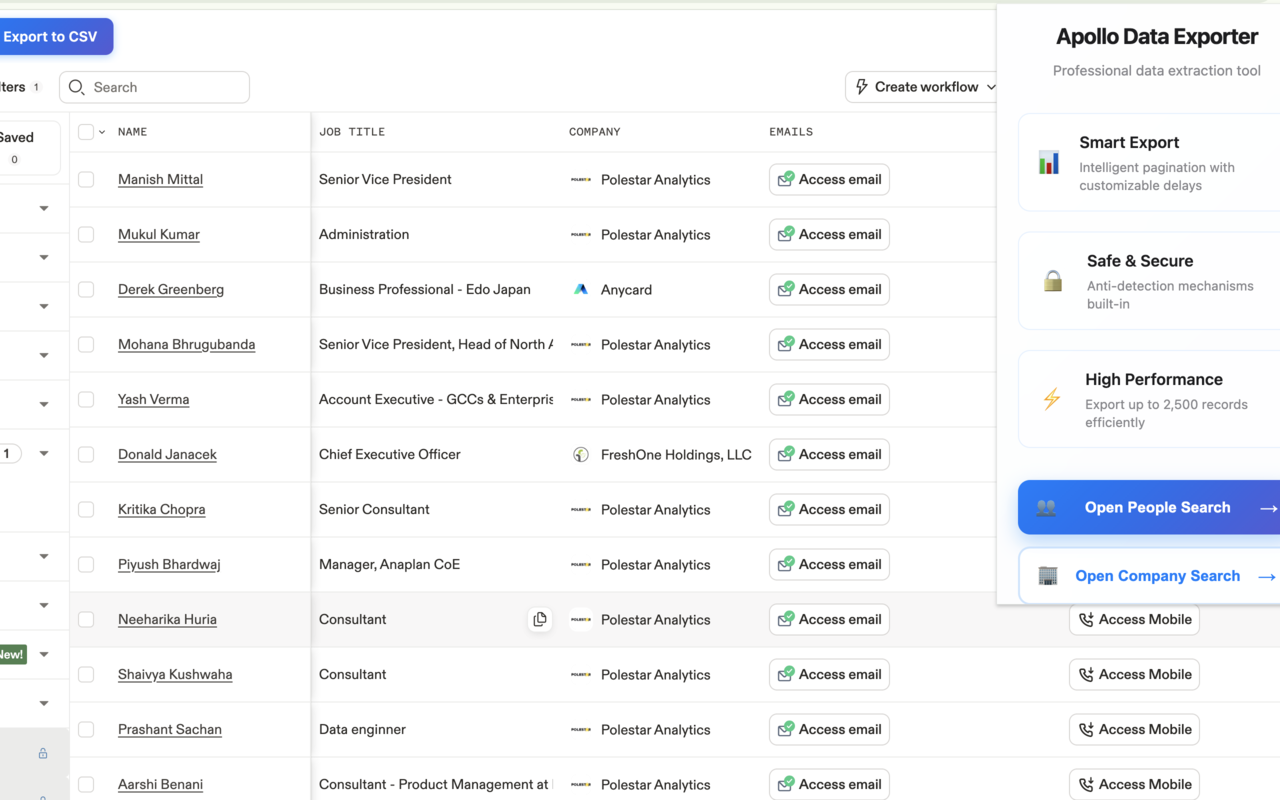Viewport: 1280px width, 800px height.
Task: Click Access Mobile for Shaivya Kushwaha
Action: pyautogui.click(x=1134, y=675)
